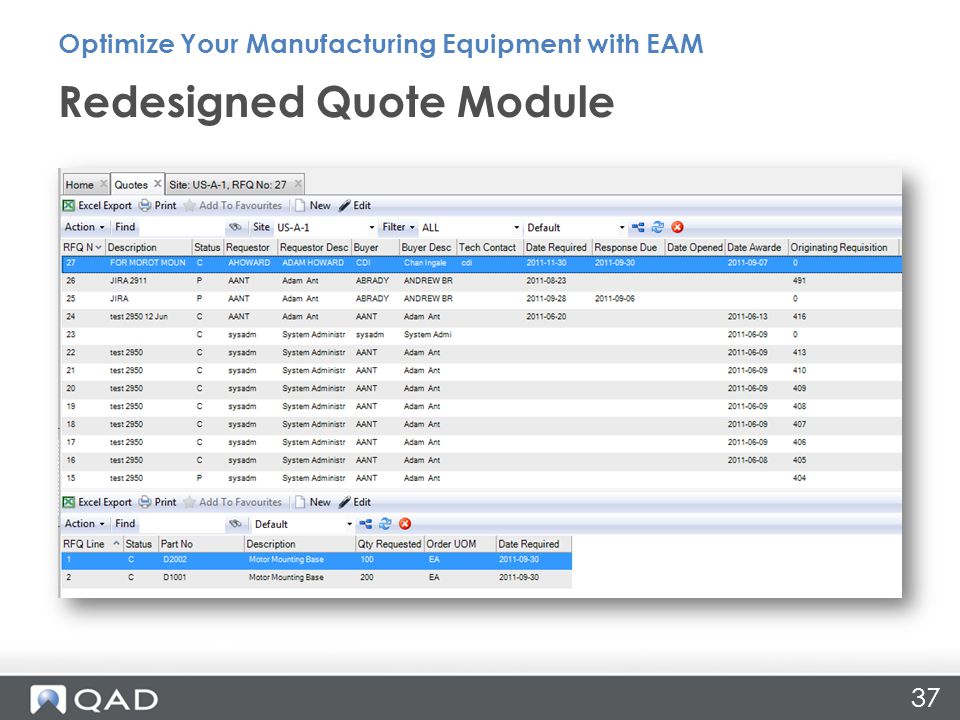Click Excel Export in the RFQ lines toolbar

(x=97, y=502)
